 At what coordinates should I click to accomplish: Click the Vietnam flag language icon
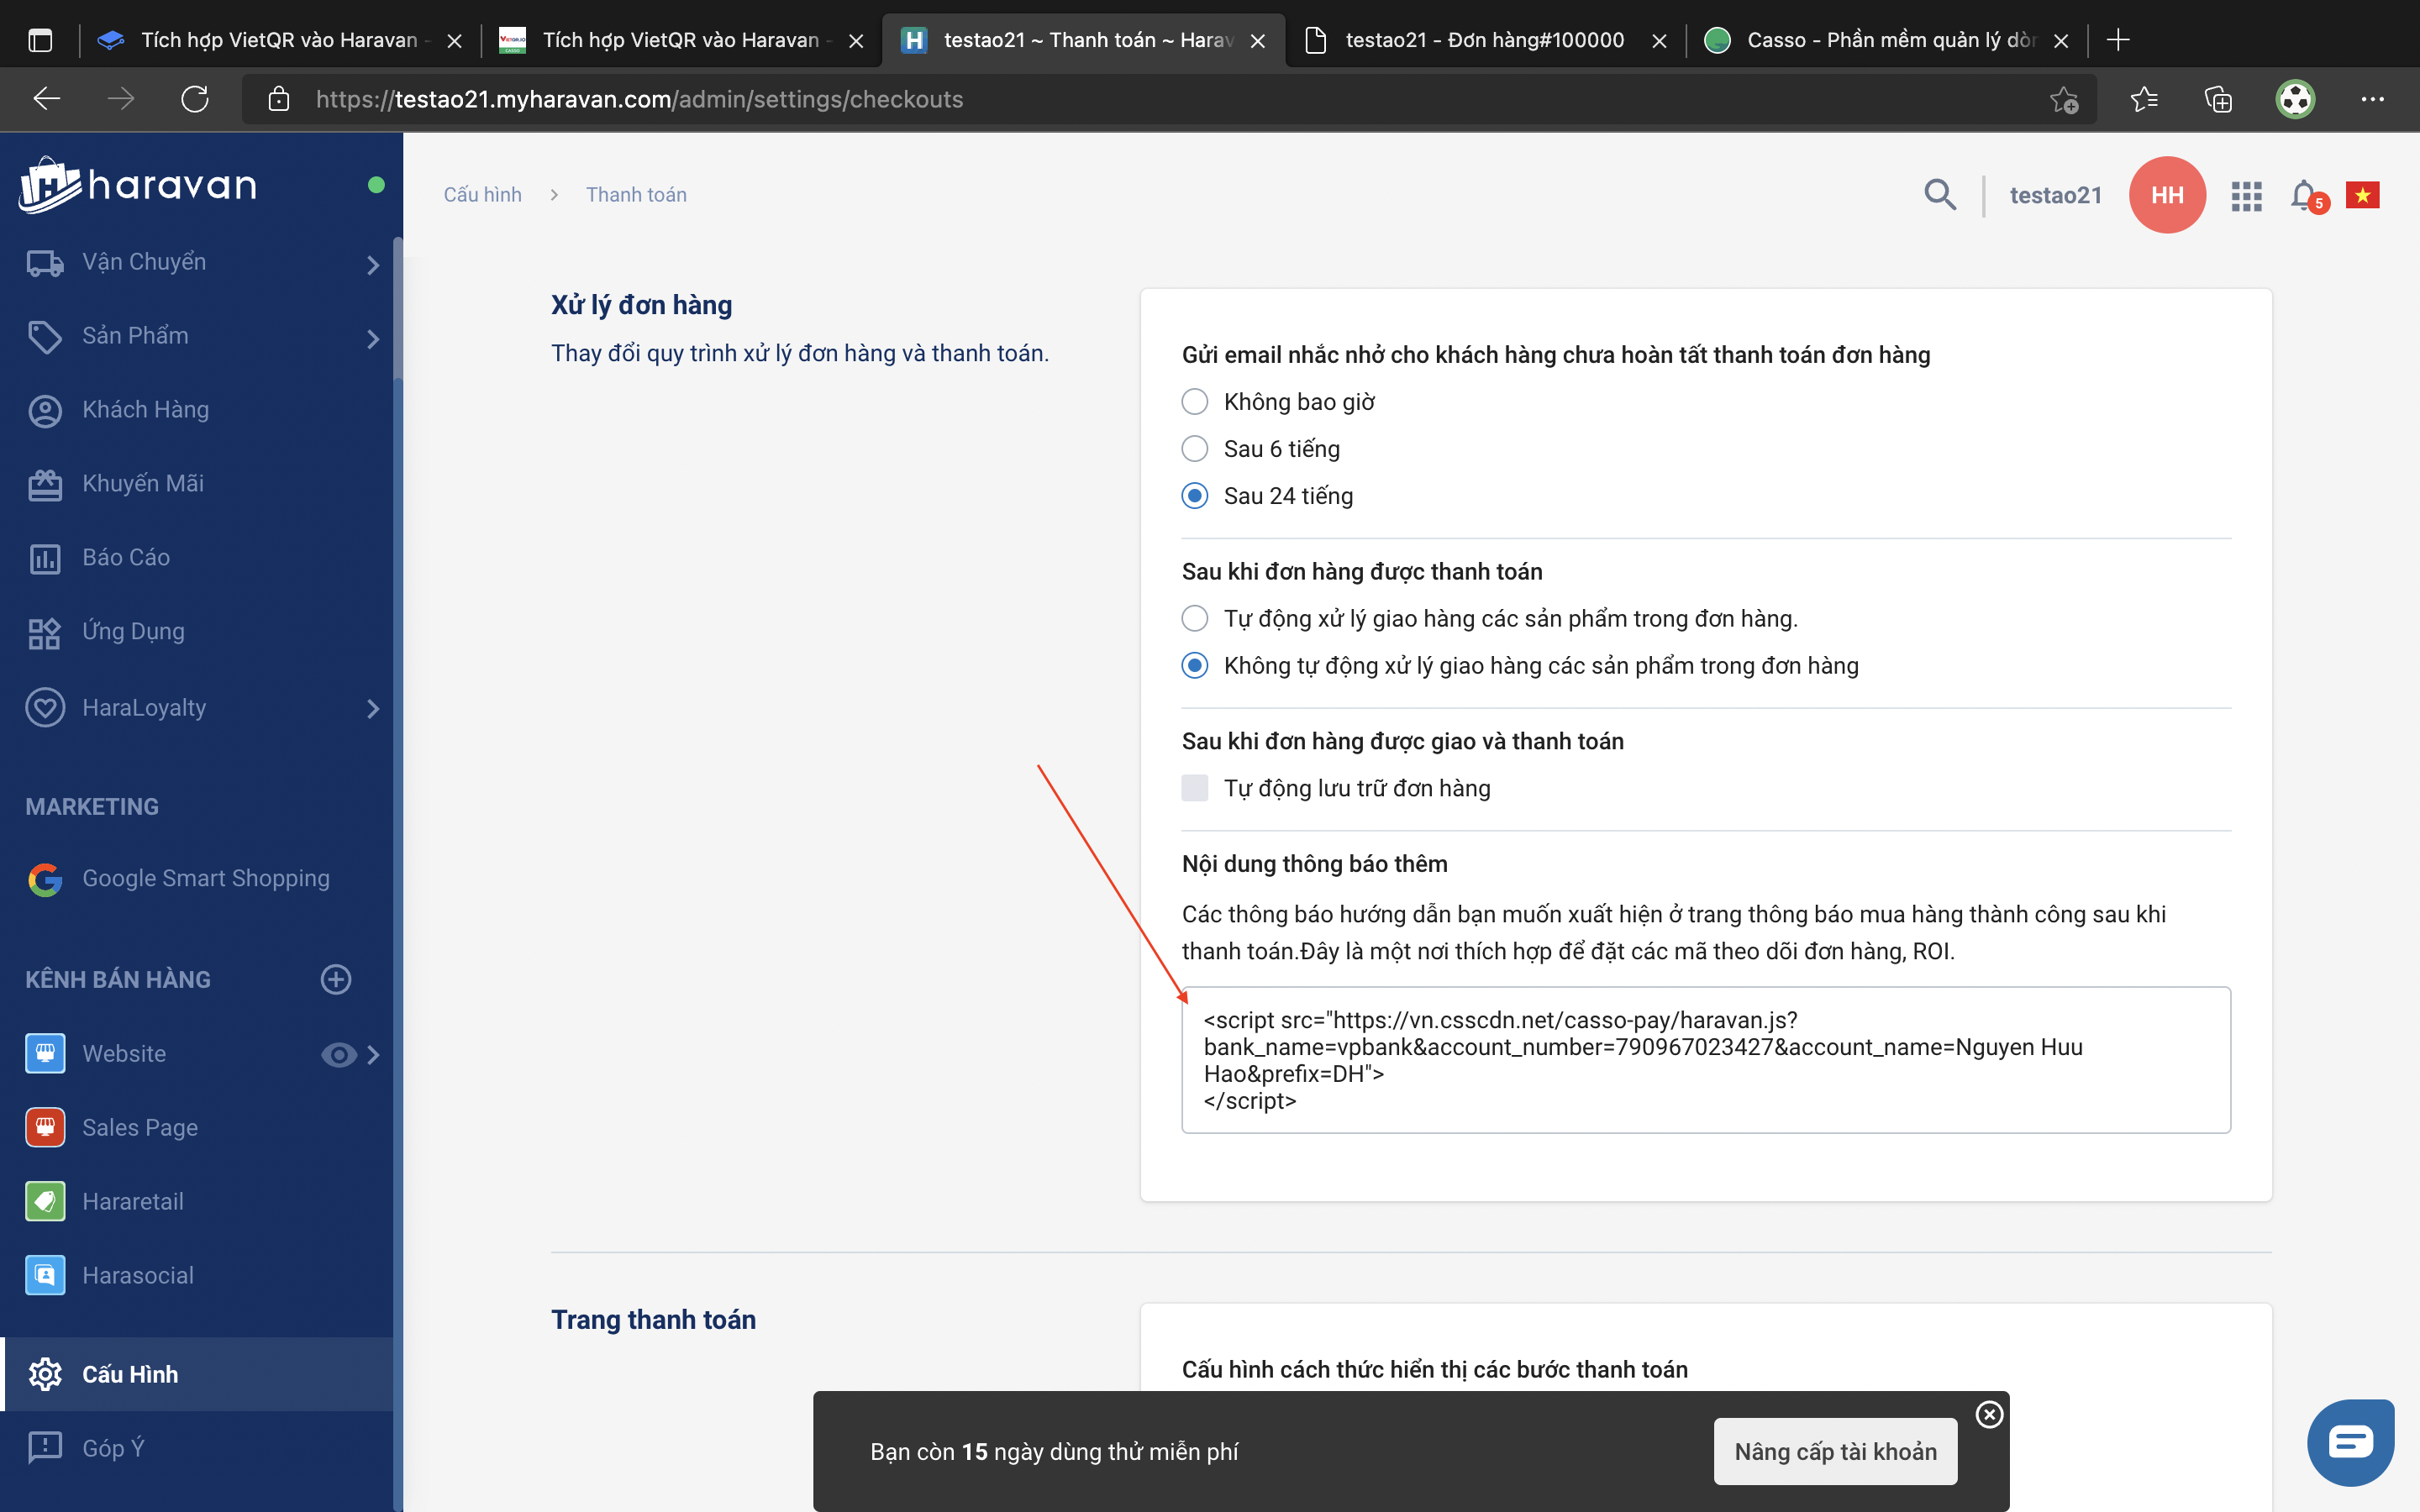pos(2362,195)
